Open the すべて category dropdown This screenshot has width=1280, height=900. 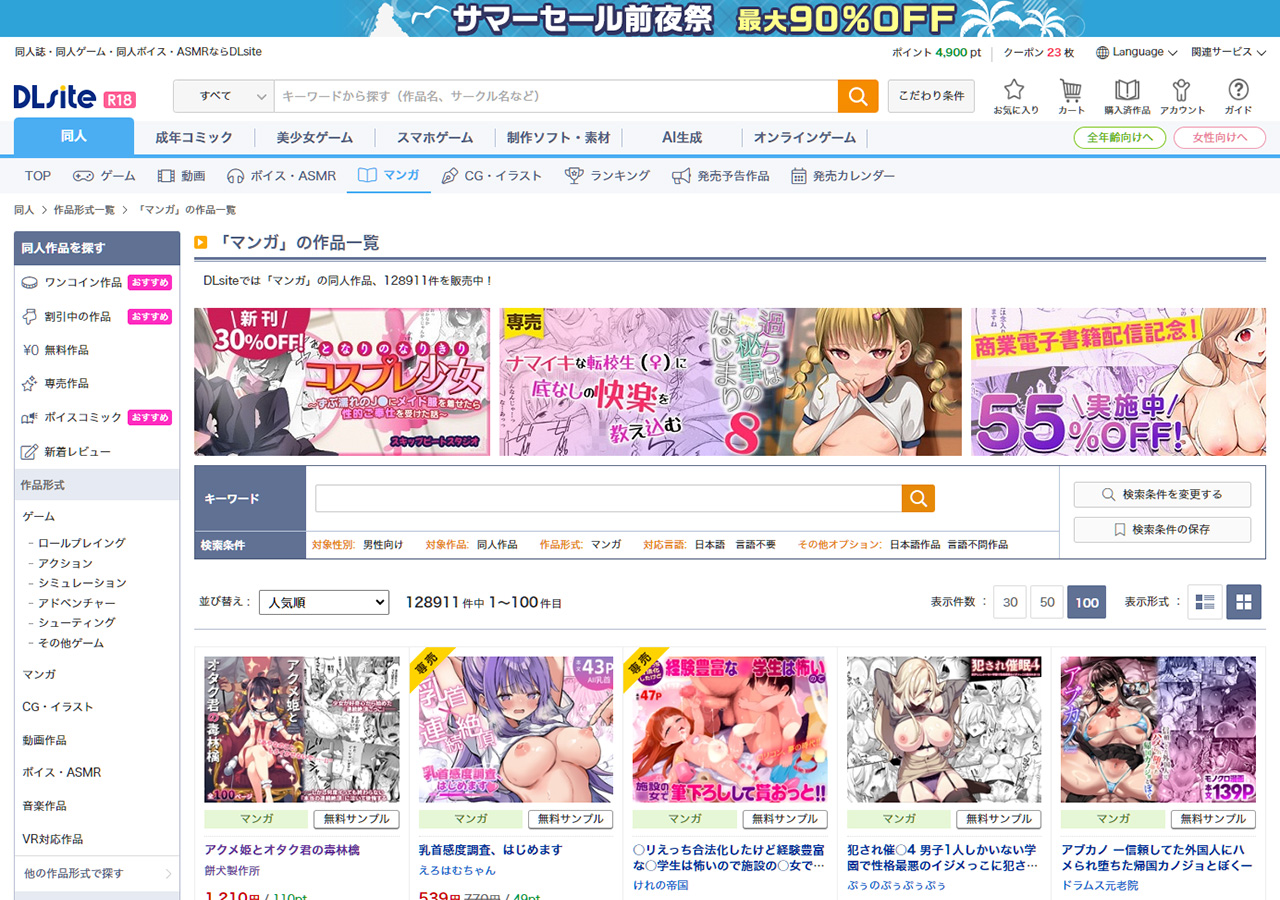pyautogui.click(x=223, y=96)
